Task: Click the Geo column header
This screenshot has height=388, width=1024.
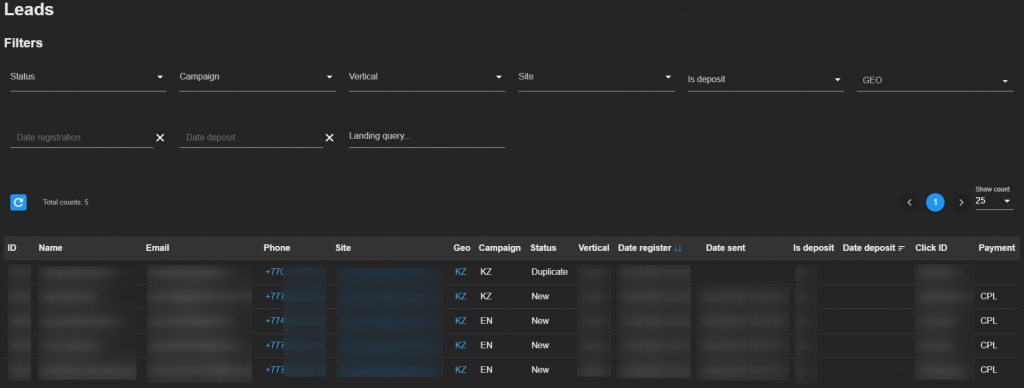Action: click(x=462, y=248)
